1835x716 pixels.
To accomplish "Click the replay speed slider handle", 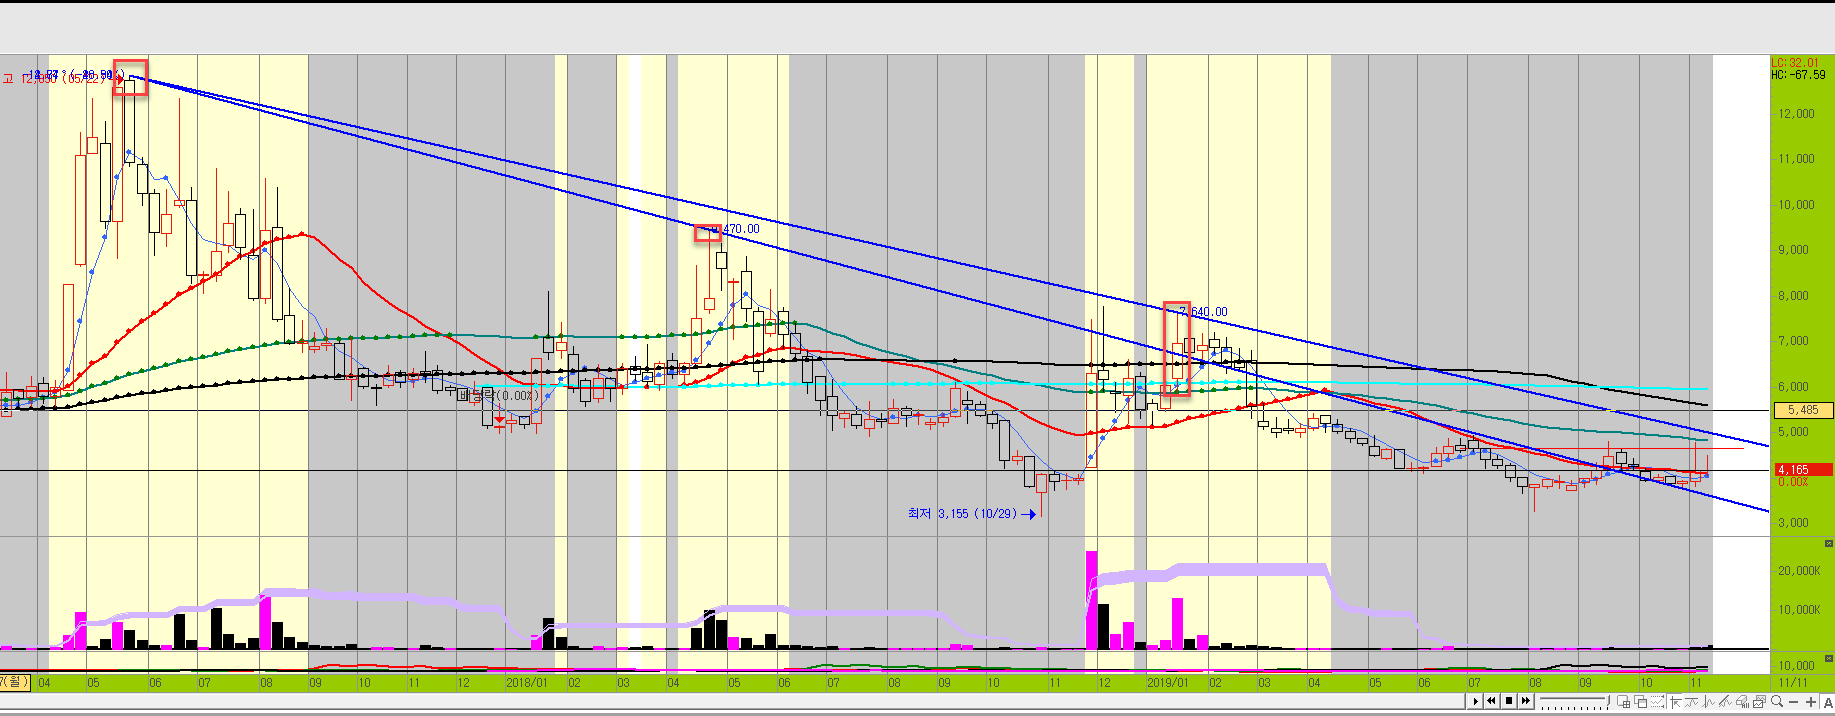I will pos(1608,700).
